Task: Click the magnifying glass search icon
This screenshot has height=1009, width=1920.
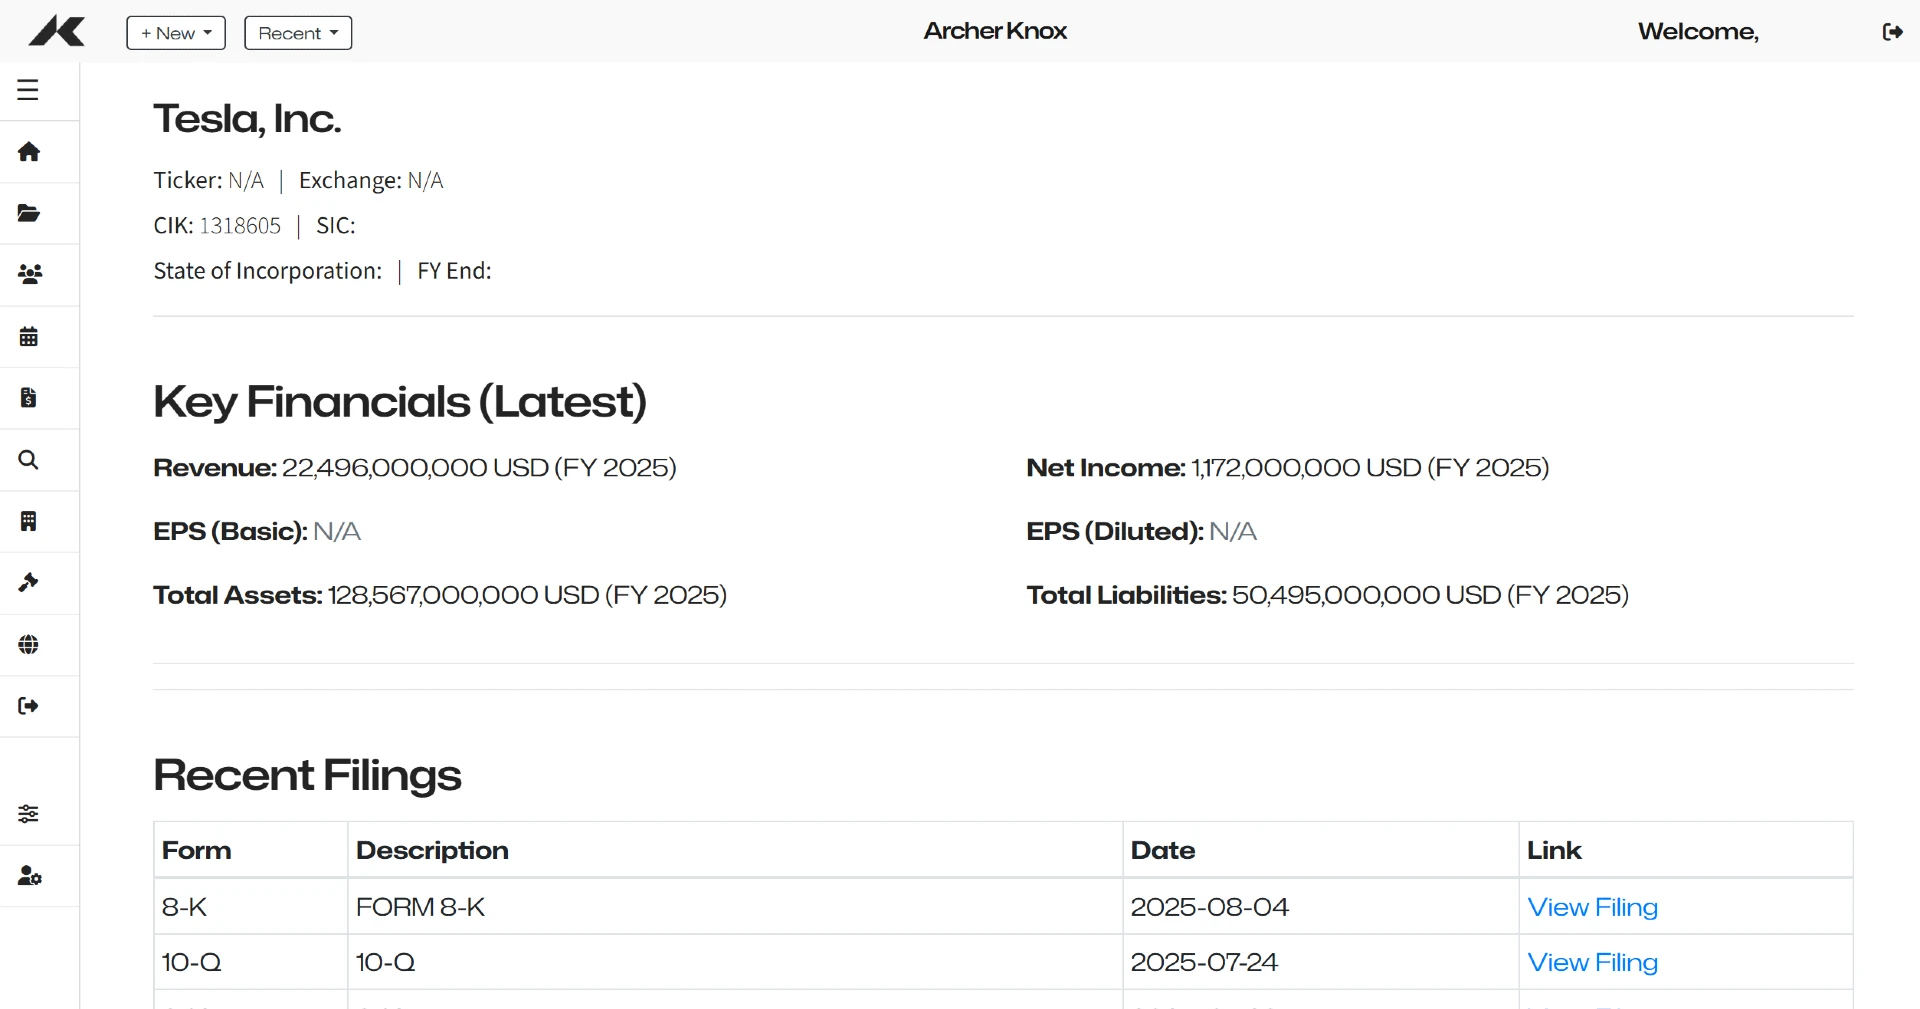Action: point(29,460)
